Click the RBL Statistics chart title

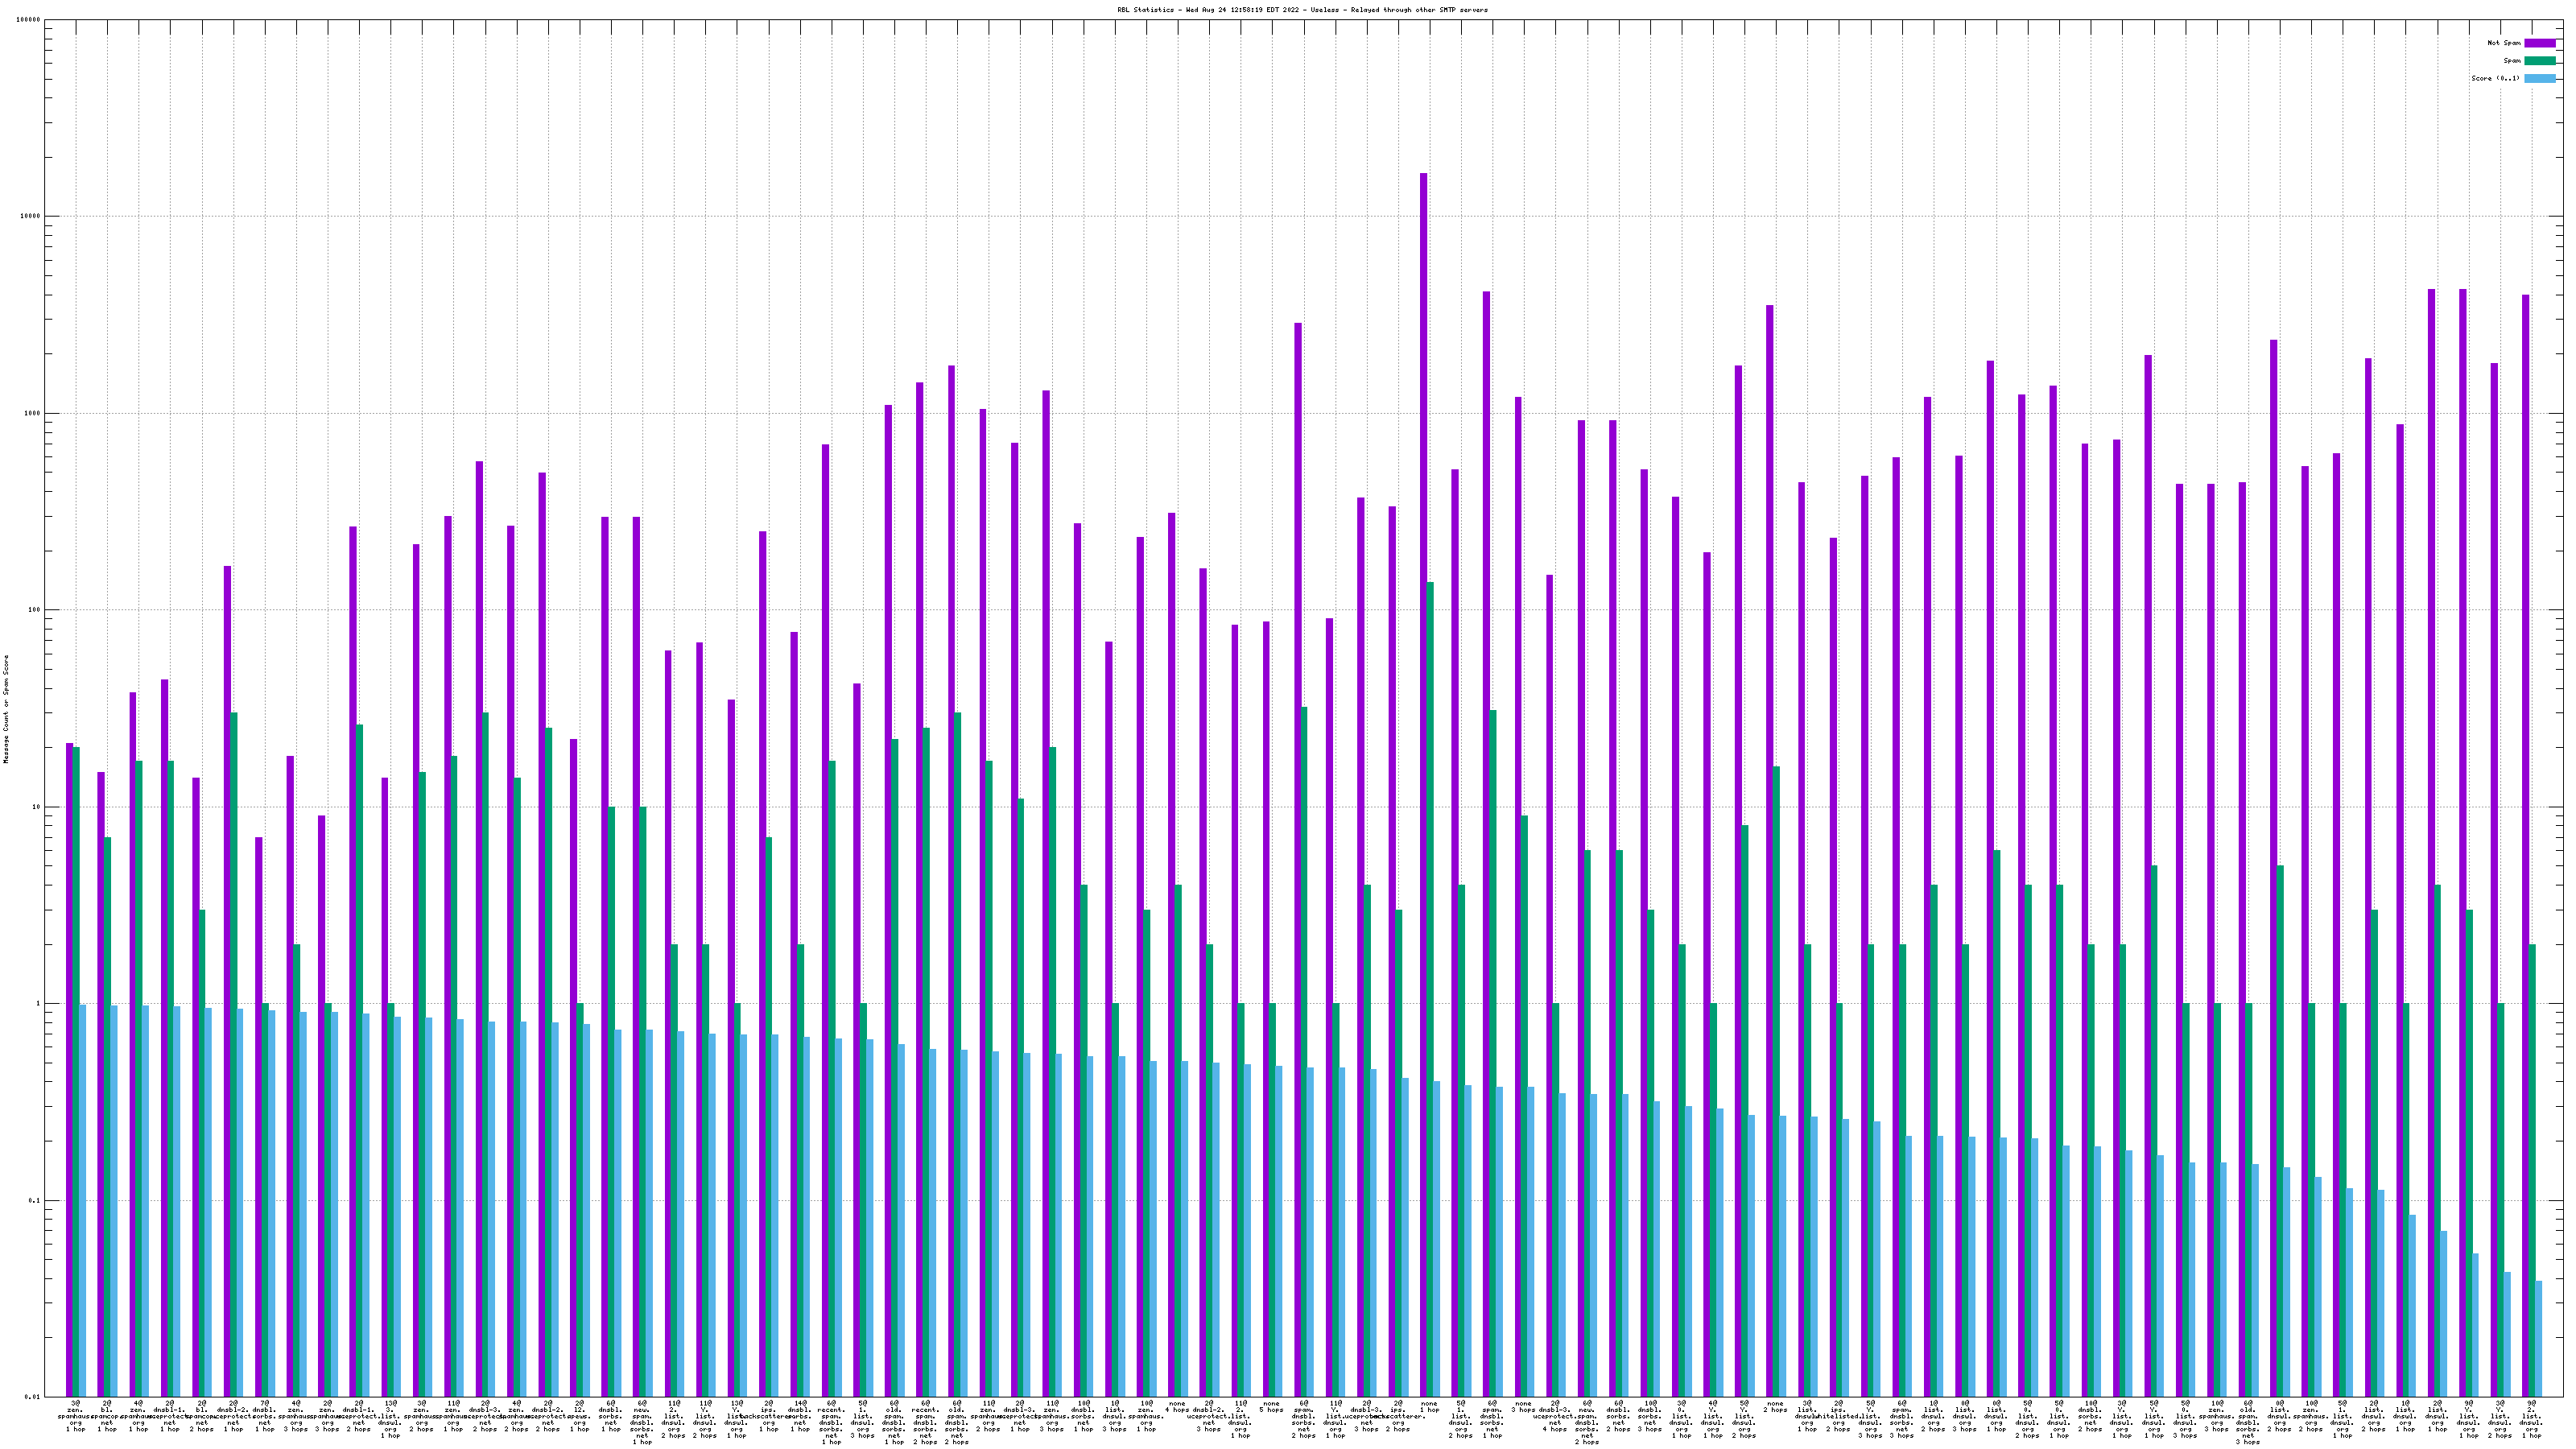[x=1302, y=10]
